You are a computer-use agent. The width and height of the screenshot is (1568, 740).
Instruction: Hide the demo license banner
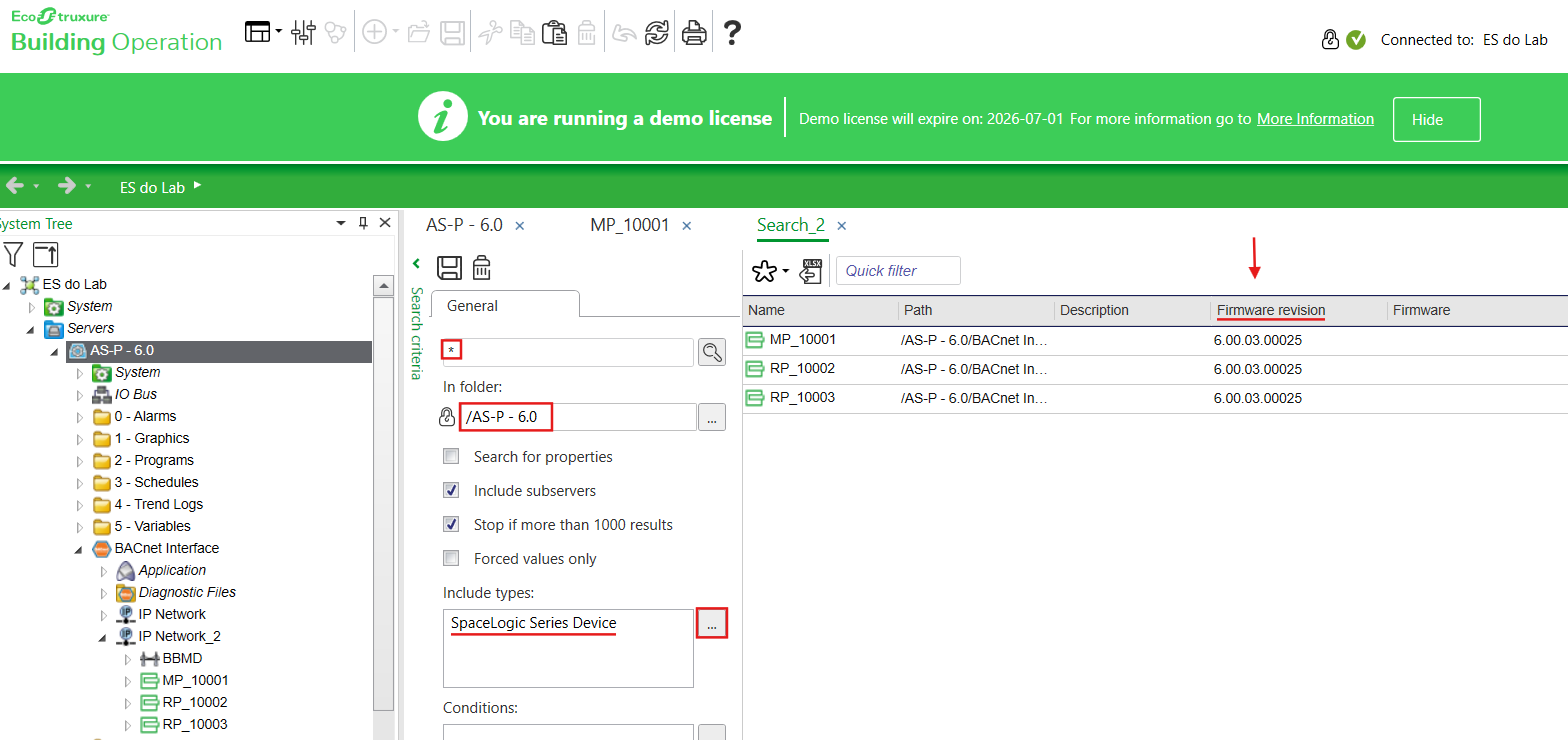pyautogui.click(x=1436, y=119)
